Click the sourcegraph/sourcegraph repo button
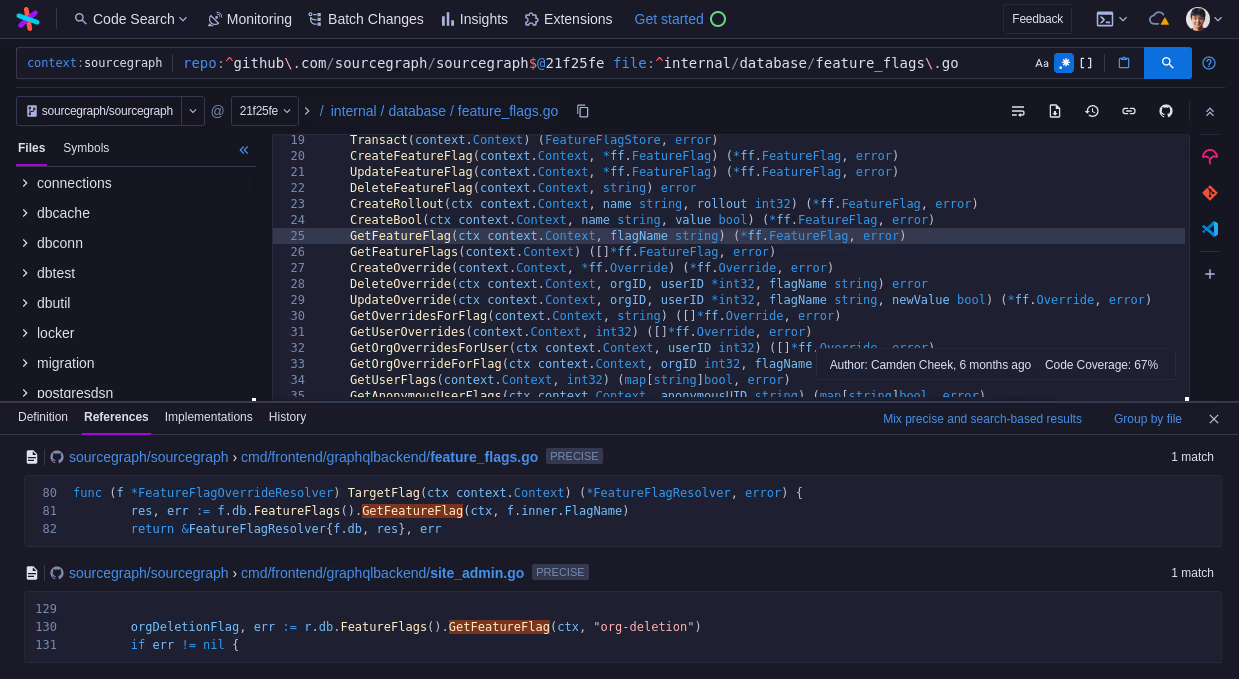 99,111
